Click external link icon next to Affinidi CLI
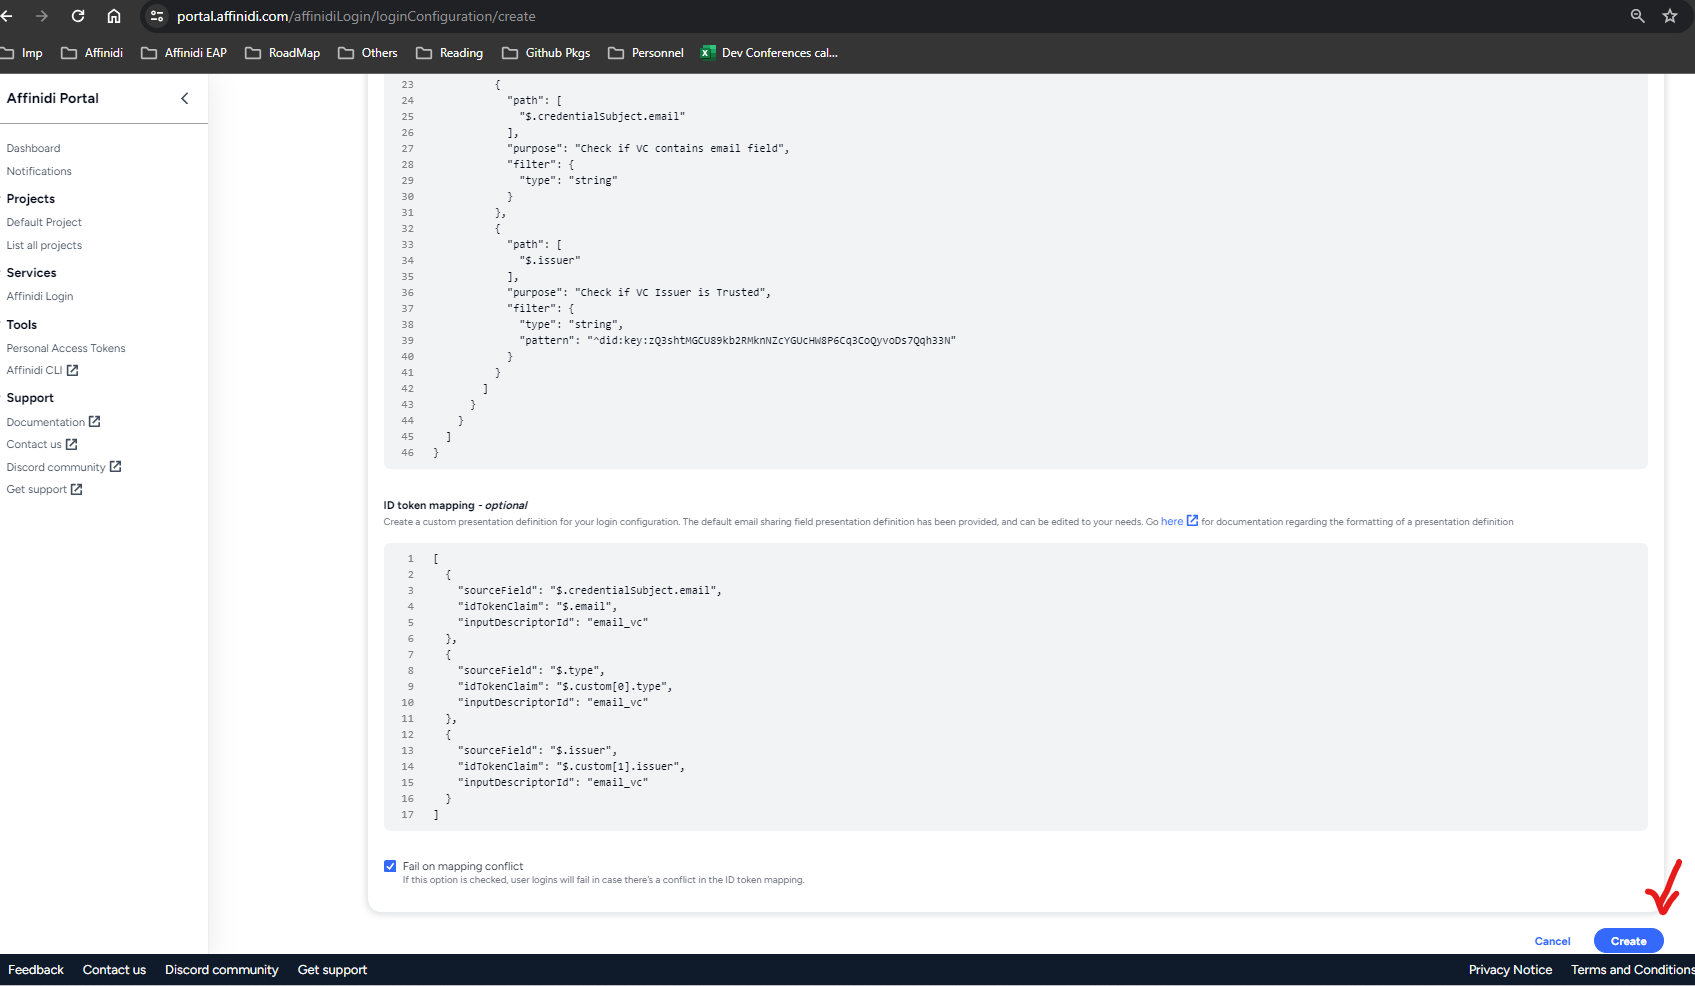This screenshot has width=1695, height=986. tap(72, 370)
